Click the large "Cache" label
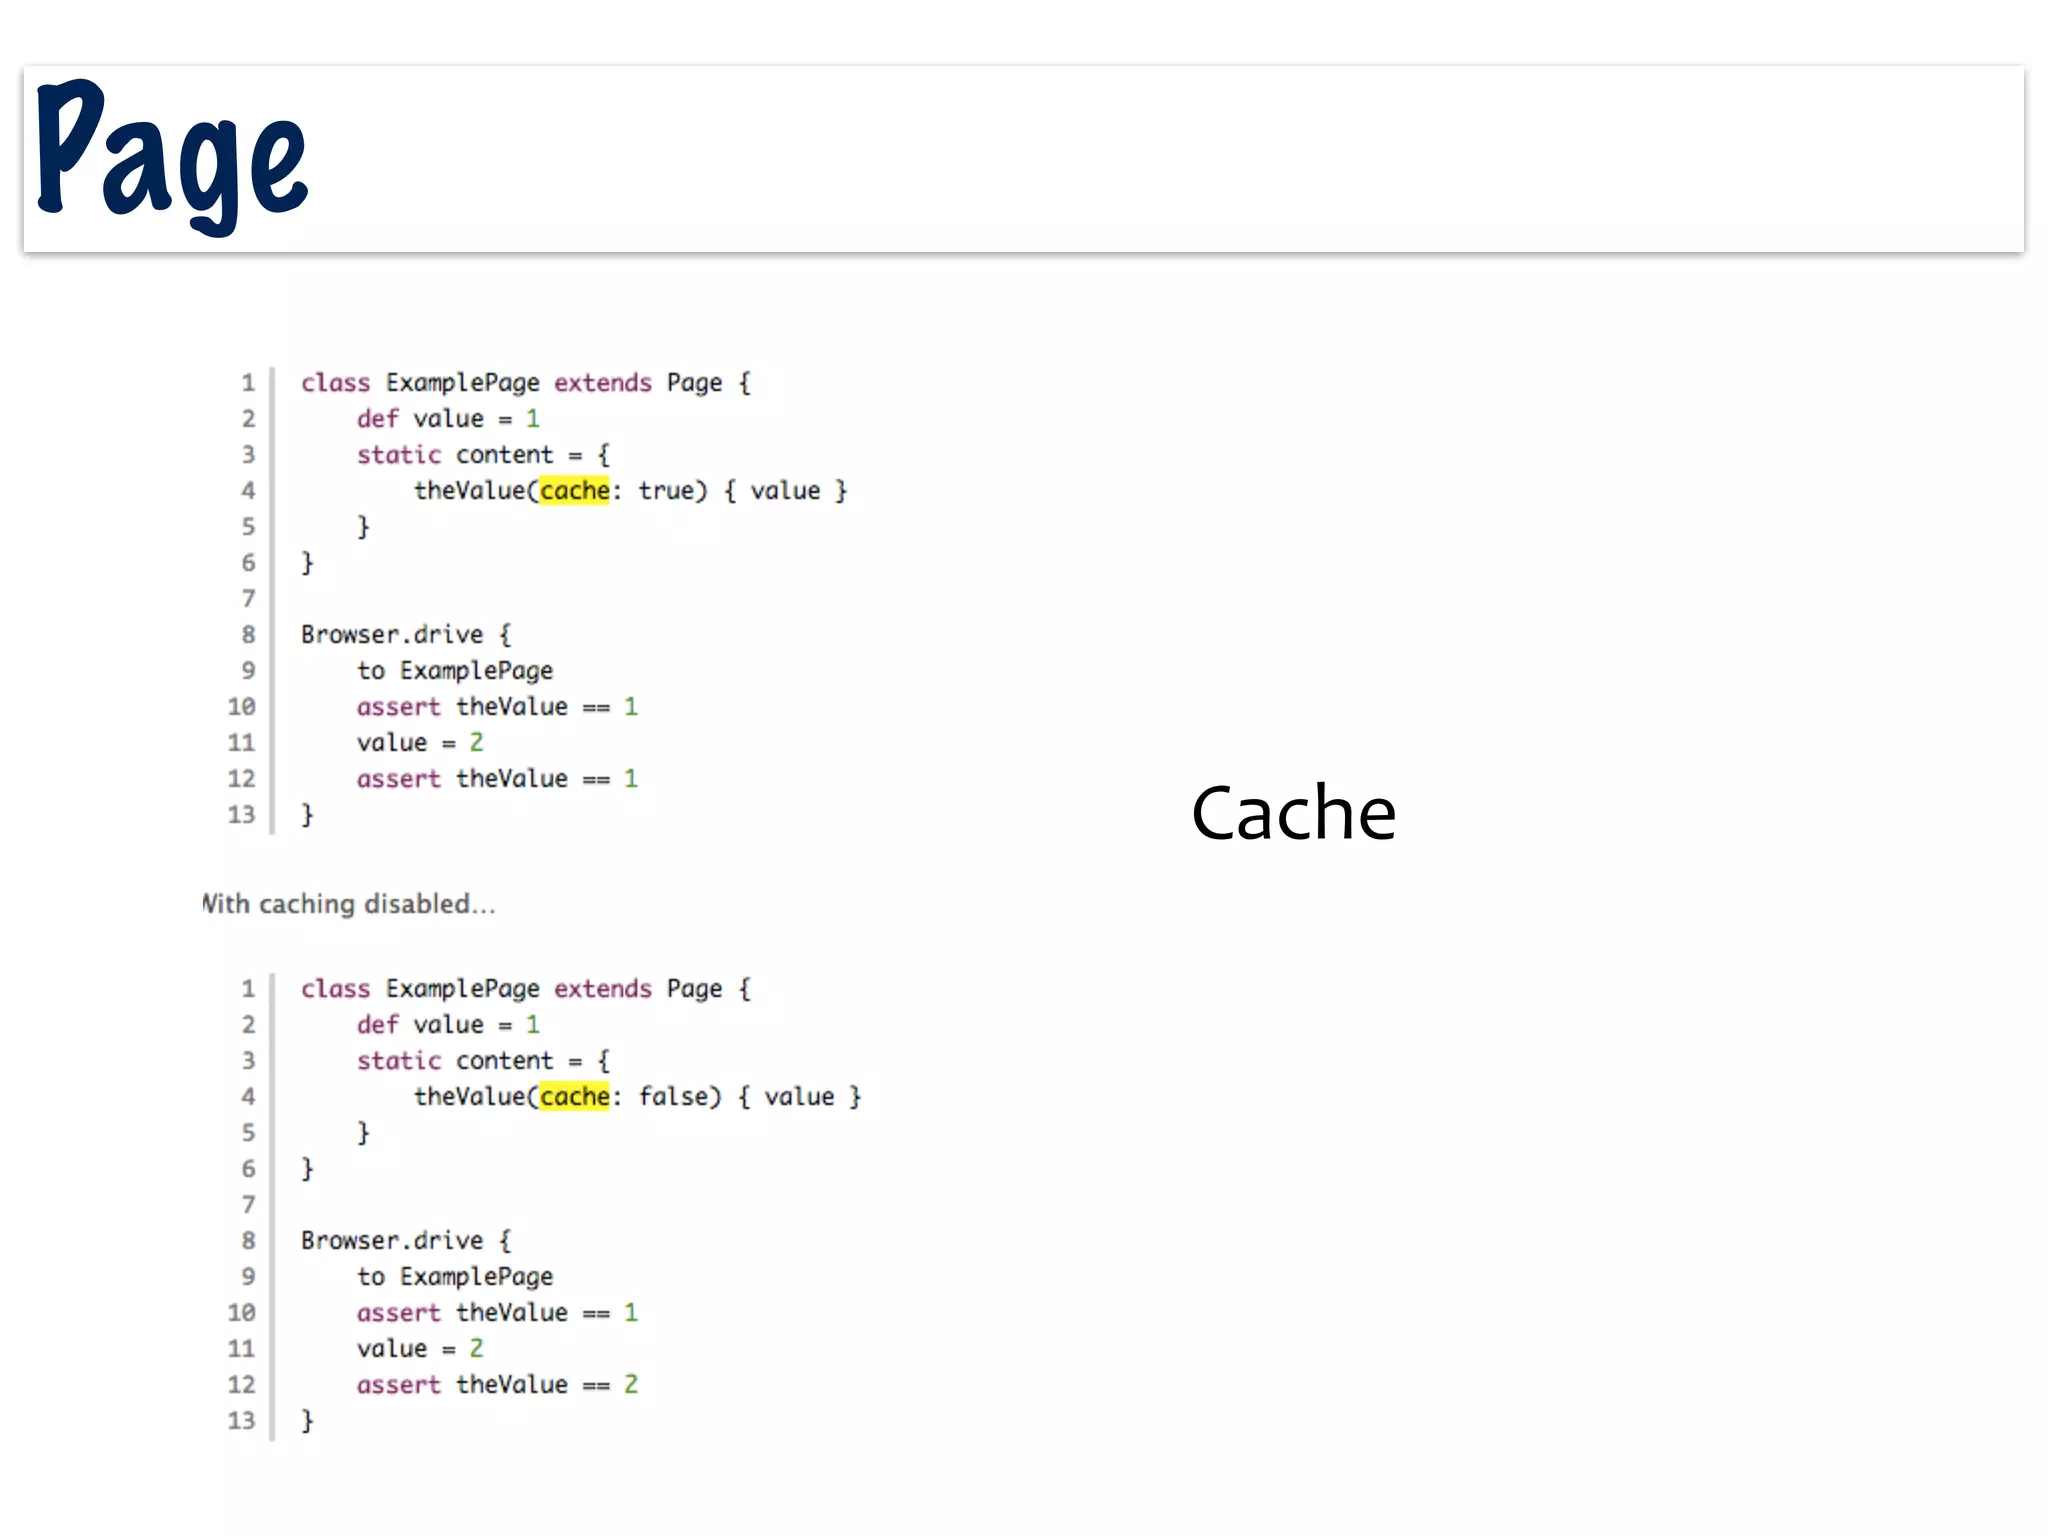This screenshot has height=1536, width=2048. pos(1293,813)
